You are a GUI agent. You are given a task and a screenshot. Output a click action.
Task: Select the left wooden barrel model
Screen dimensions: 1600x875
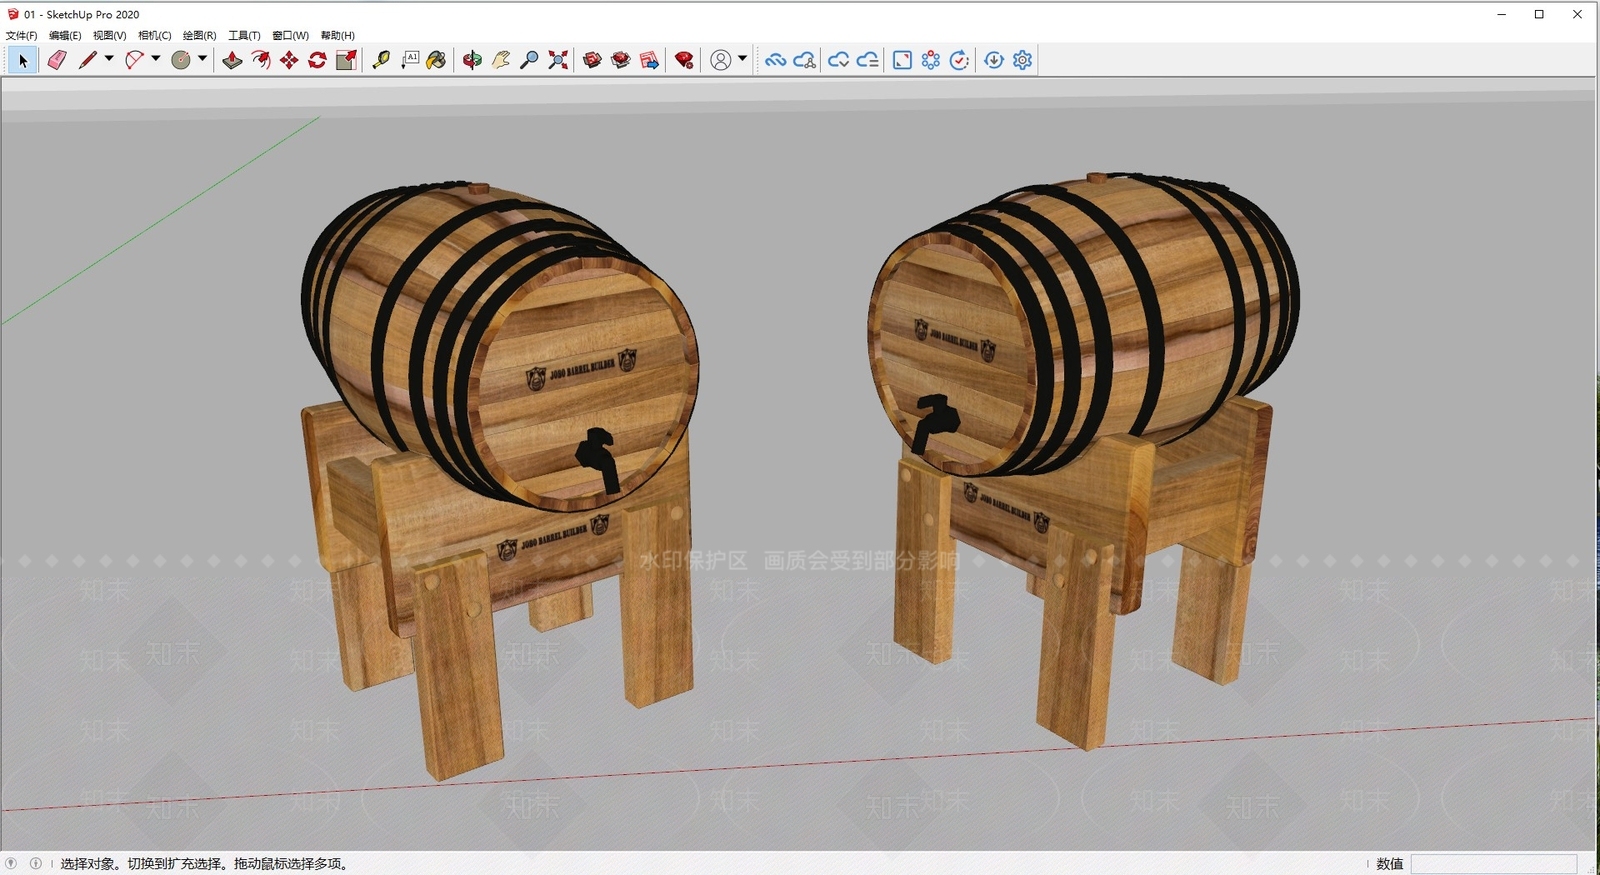point(500,345)
